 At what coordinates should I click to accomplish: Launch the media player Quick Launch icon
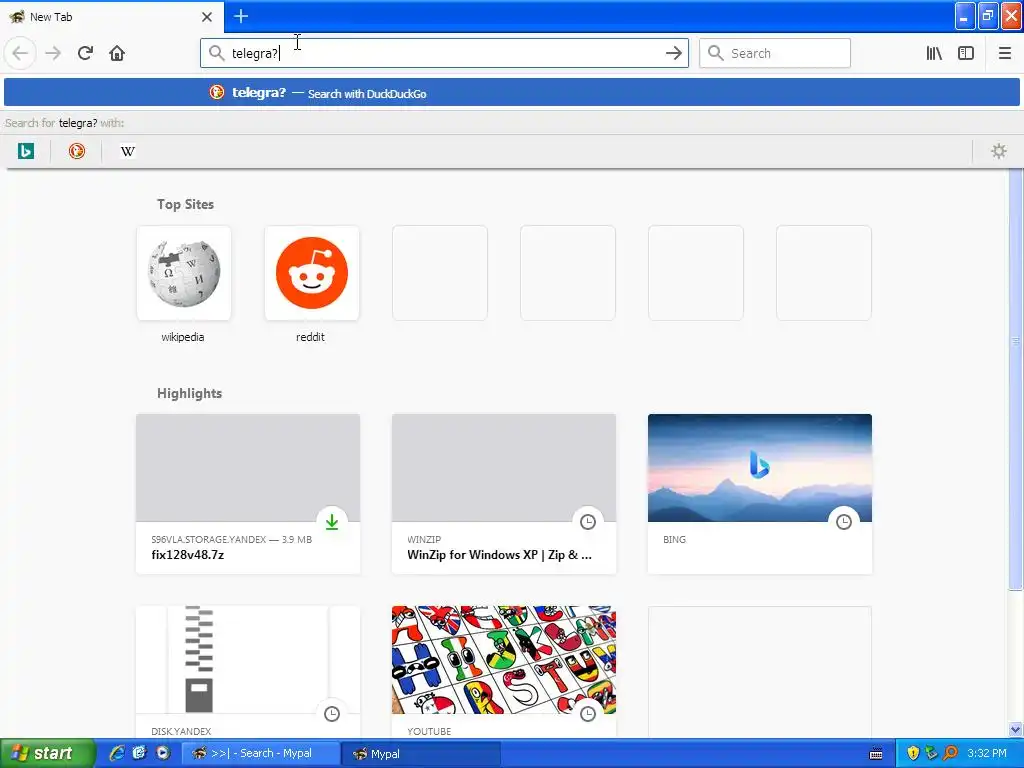[x=163, y=753]
